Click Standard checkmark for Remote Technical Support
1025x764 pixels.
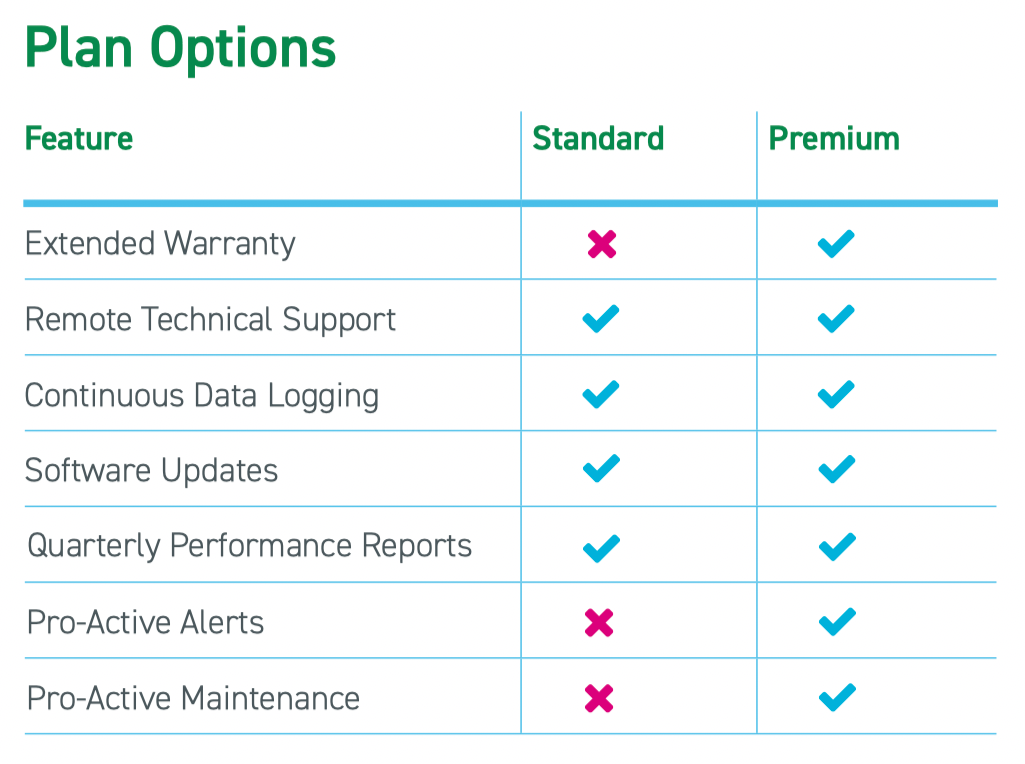pyautogui.click(x=601, y=319)
